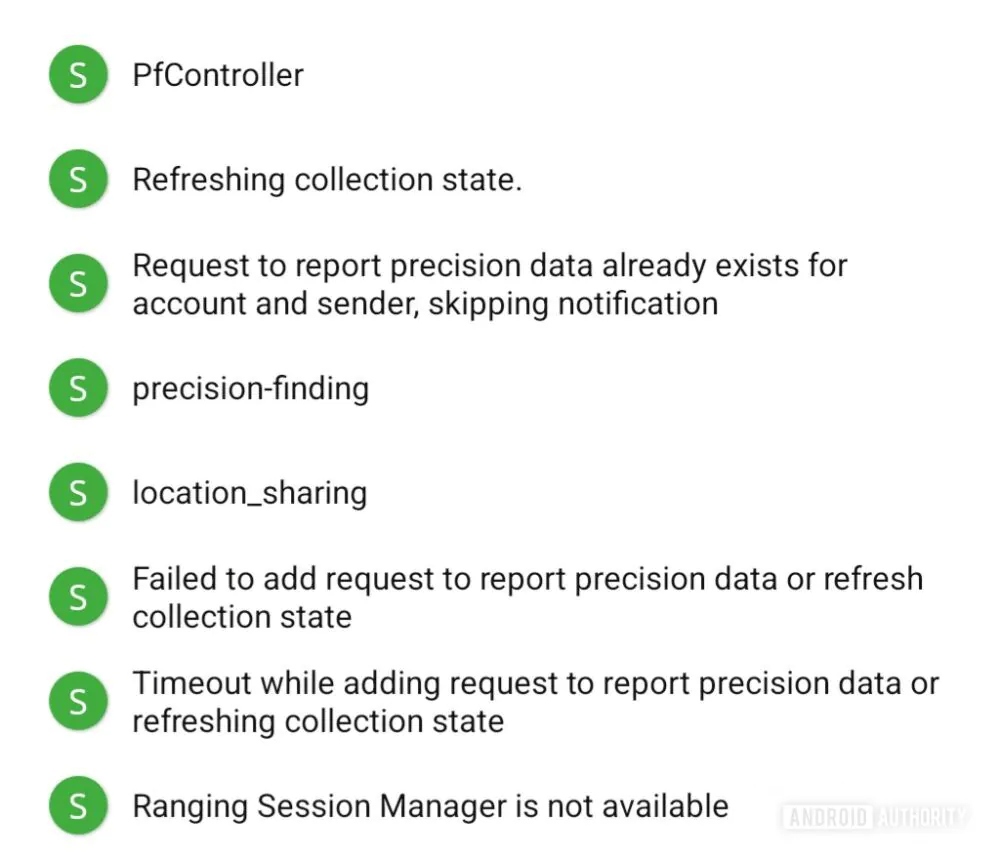This screenshot has width=1000, height=862.
Task: Click 'Ranging Session Manager is not available' text
Action: tap(430, 807)
